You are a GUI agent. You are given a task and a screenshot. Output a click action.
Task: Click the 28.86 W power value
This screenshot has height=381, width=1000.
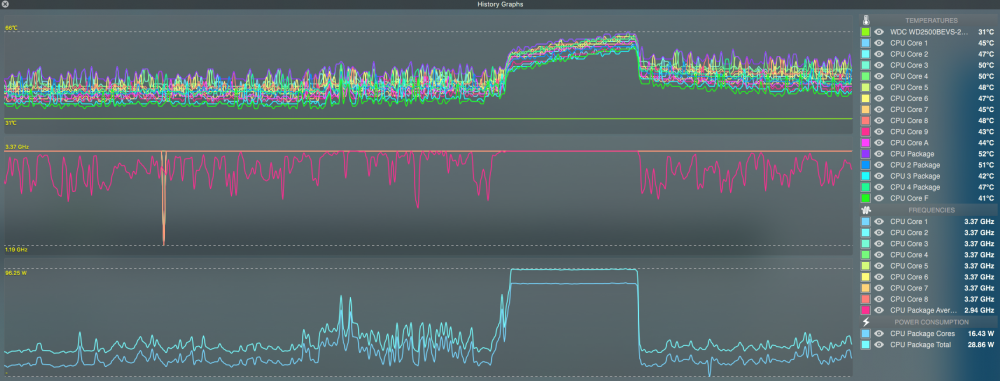[982, 345]
